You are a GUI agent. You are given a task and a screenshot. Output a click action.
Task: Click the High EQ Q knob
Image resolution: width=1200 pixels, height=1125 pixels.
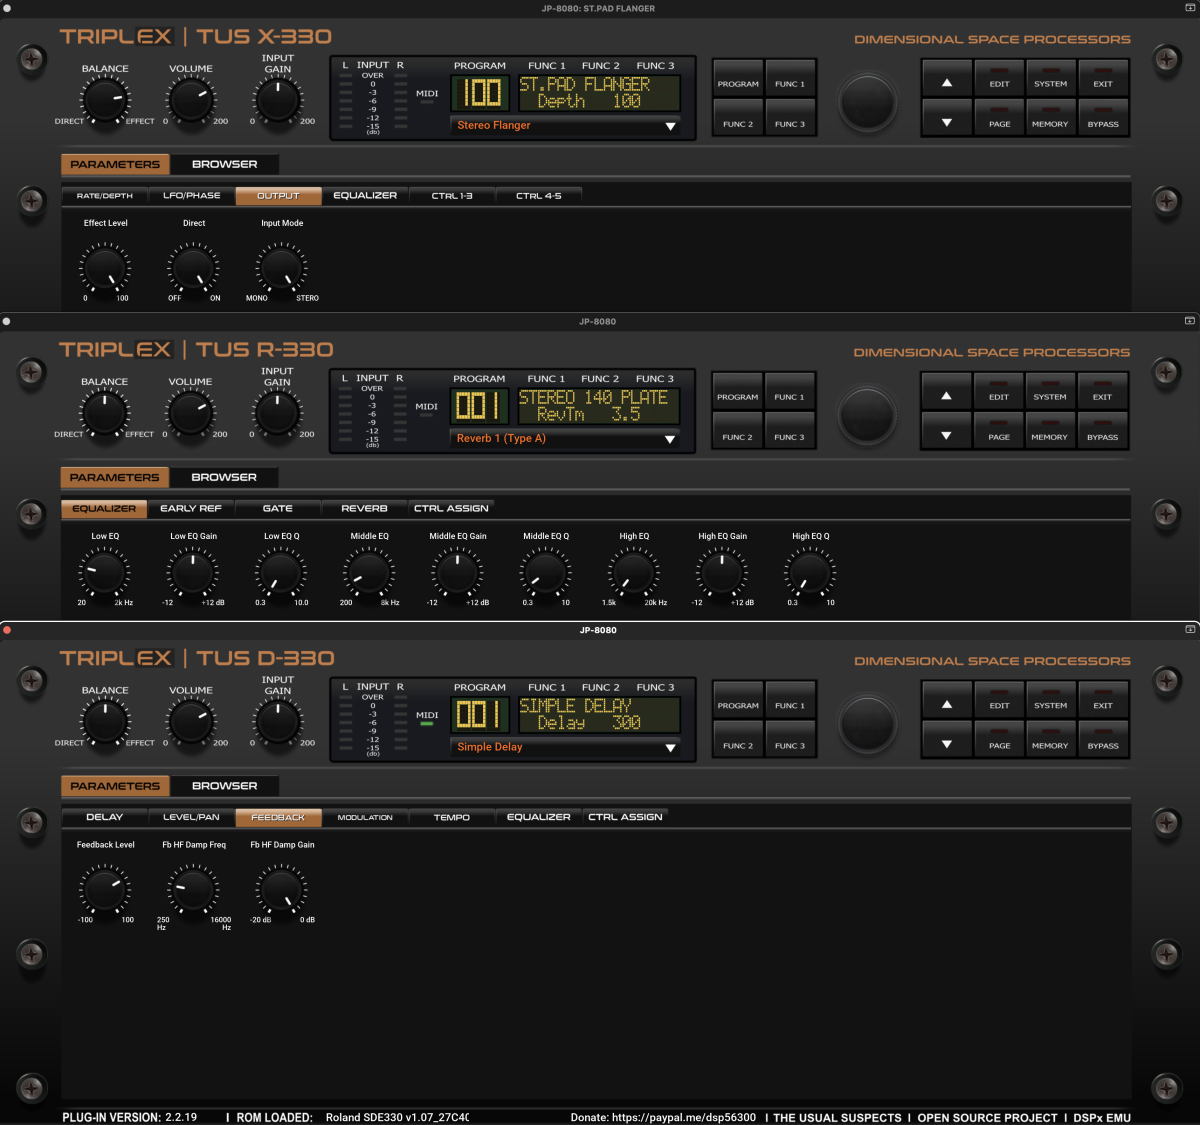pyautogui.click(x=810, y=573)
